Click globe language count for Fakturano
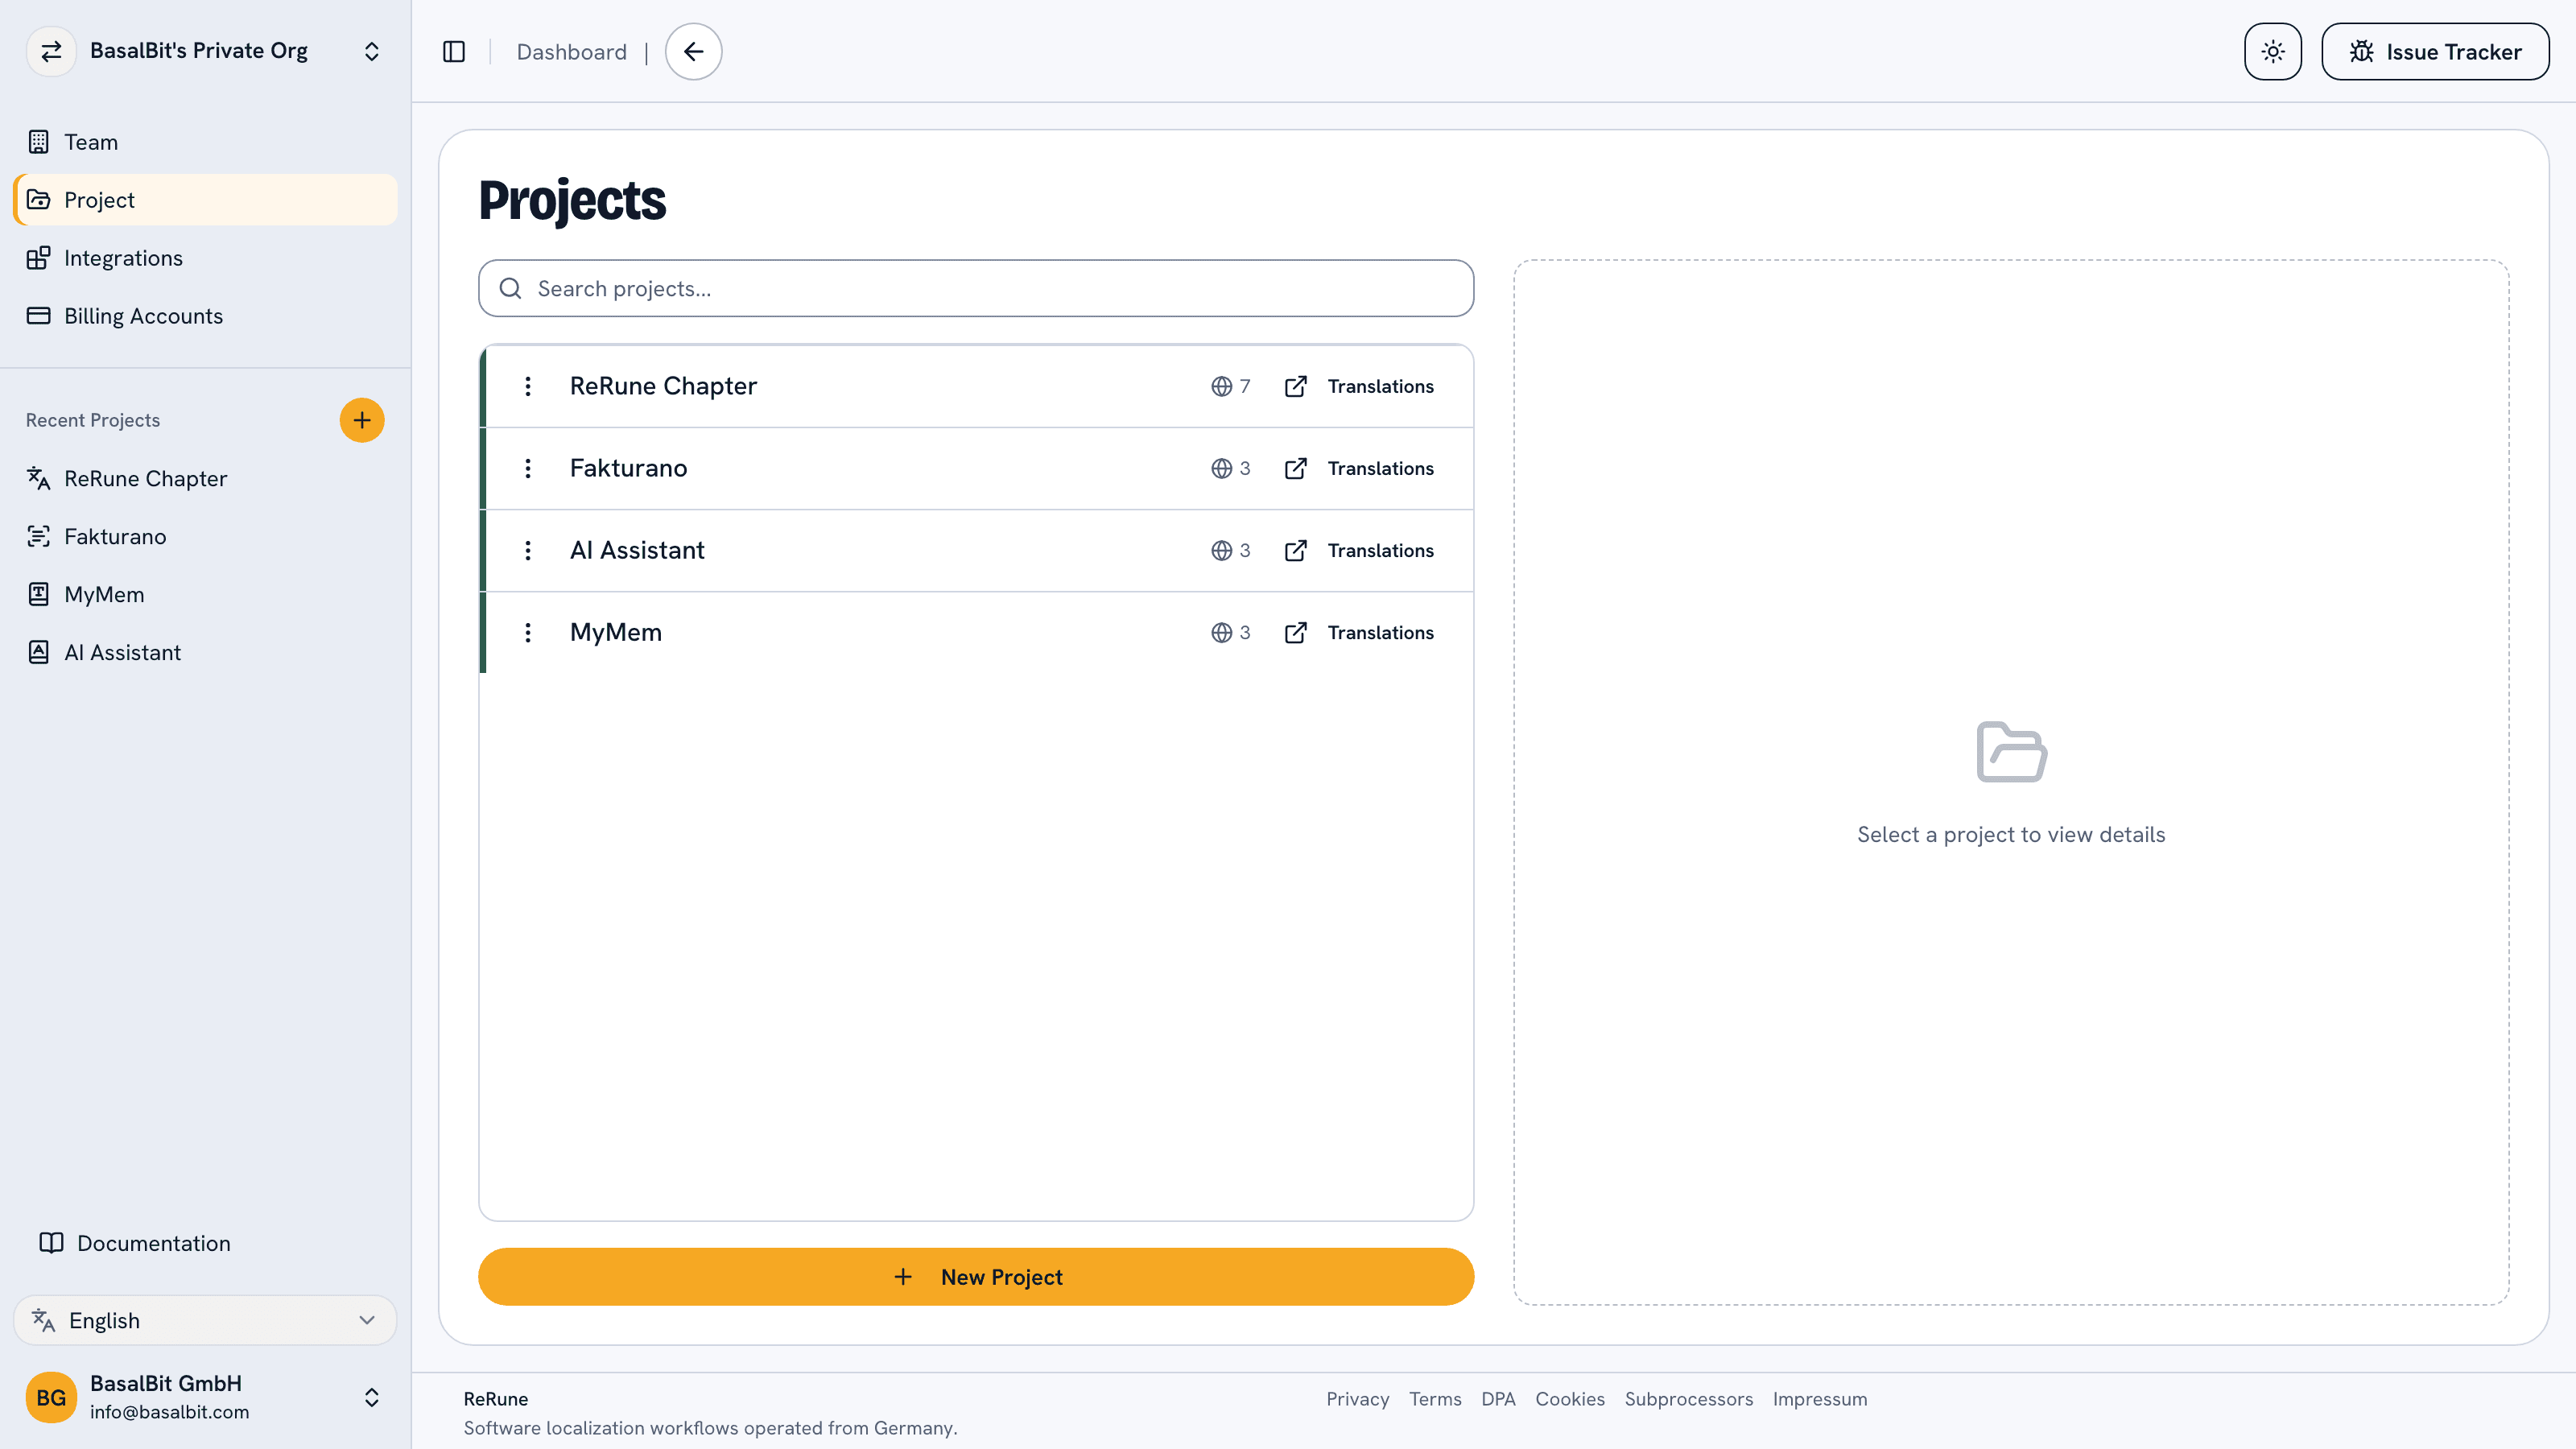Viewport: 2576px width, 1449px height. (1231, 468)
